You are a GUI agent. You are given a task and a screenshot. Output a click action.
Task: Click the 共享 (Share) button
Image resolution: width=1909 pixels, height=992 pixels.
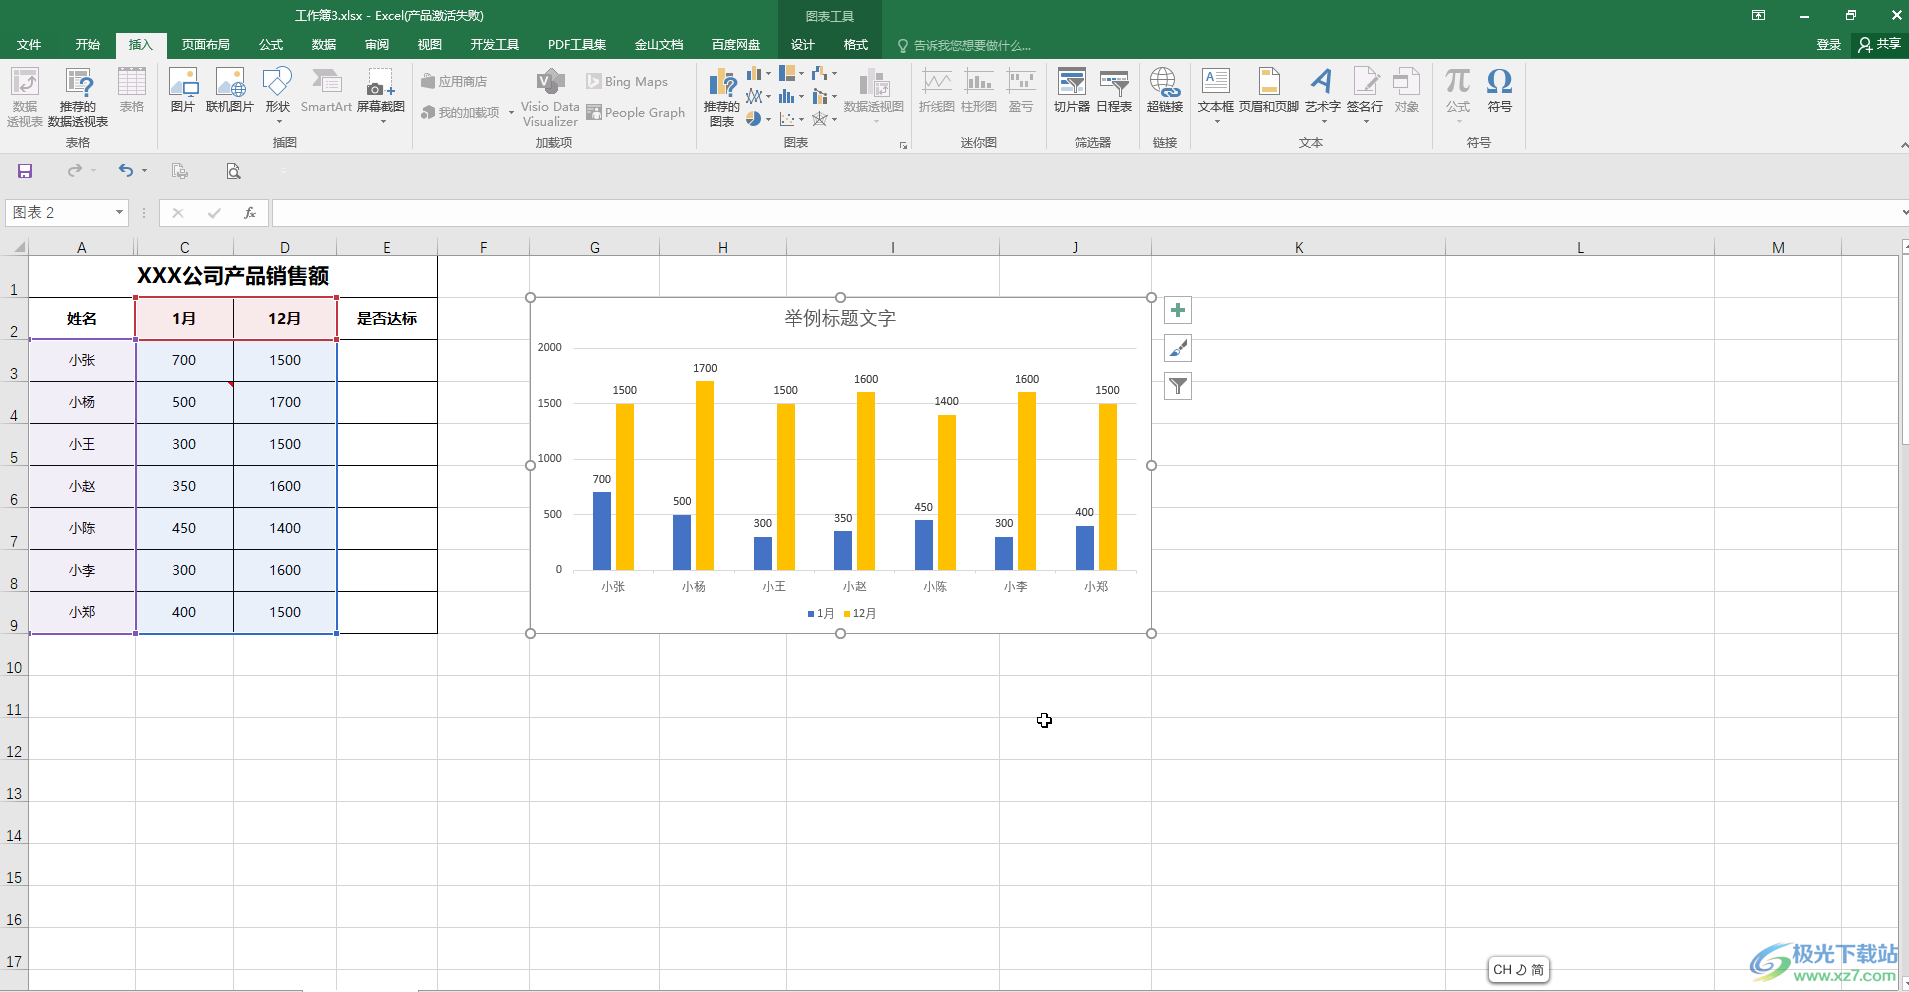pos(1879,44)
